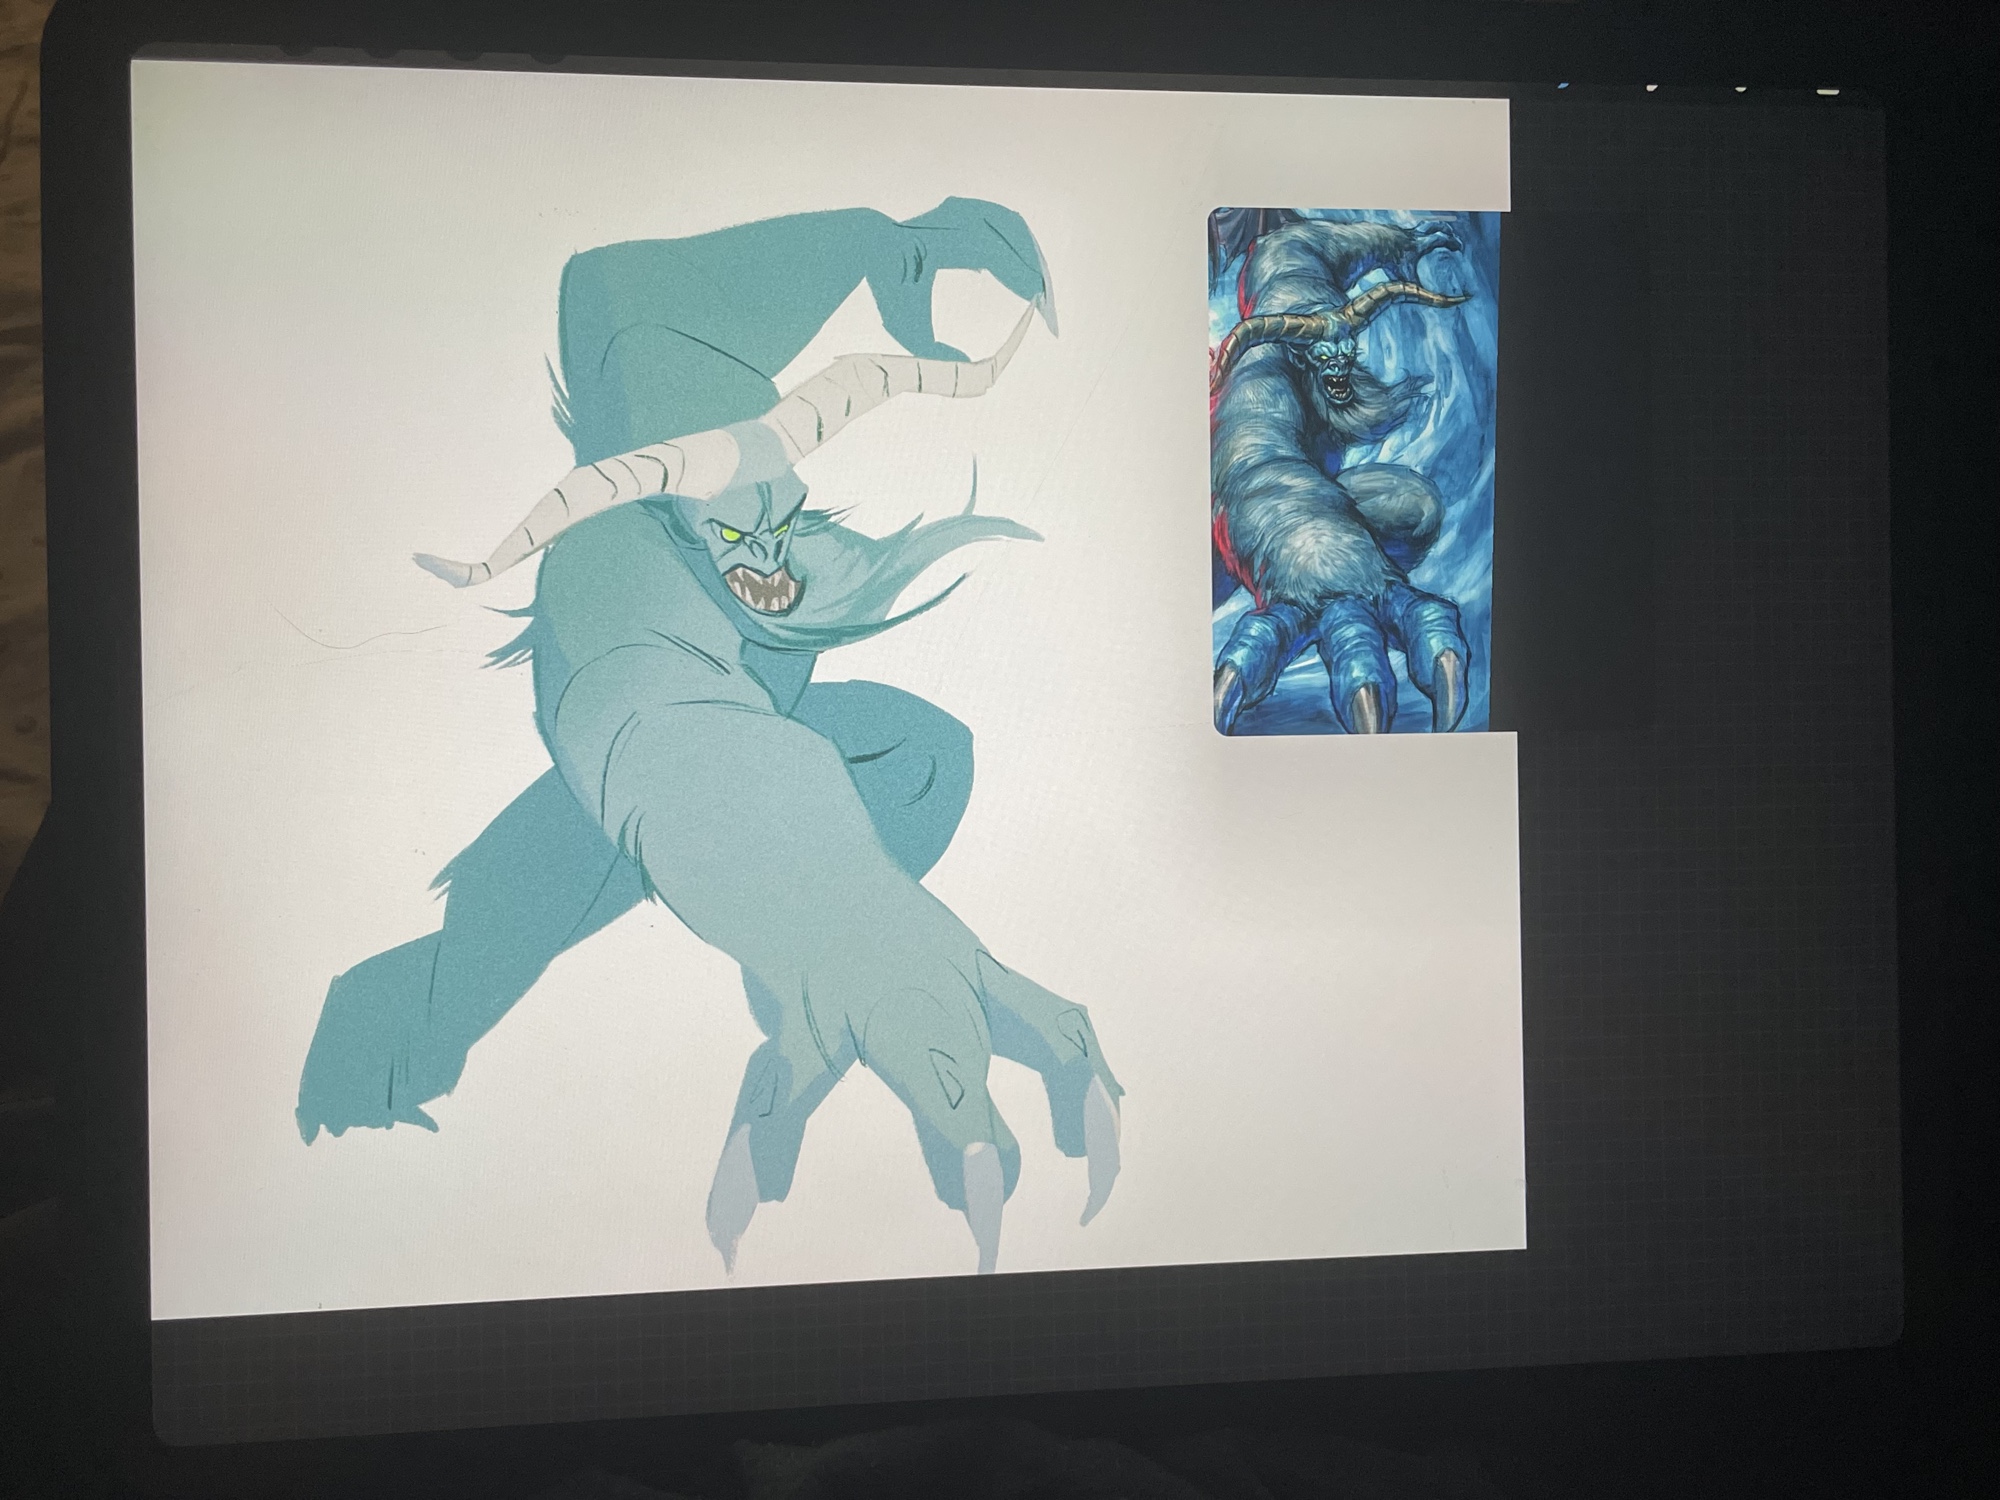This screenshot has height=1500, width=2000.
Task: Tap the left horn tip on canvas
Action: coord(432,566)
